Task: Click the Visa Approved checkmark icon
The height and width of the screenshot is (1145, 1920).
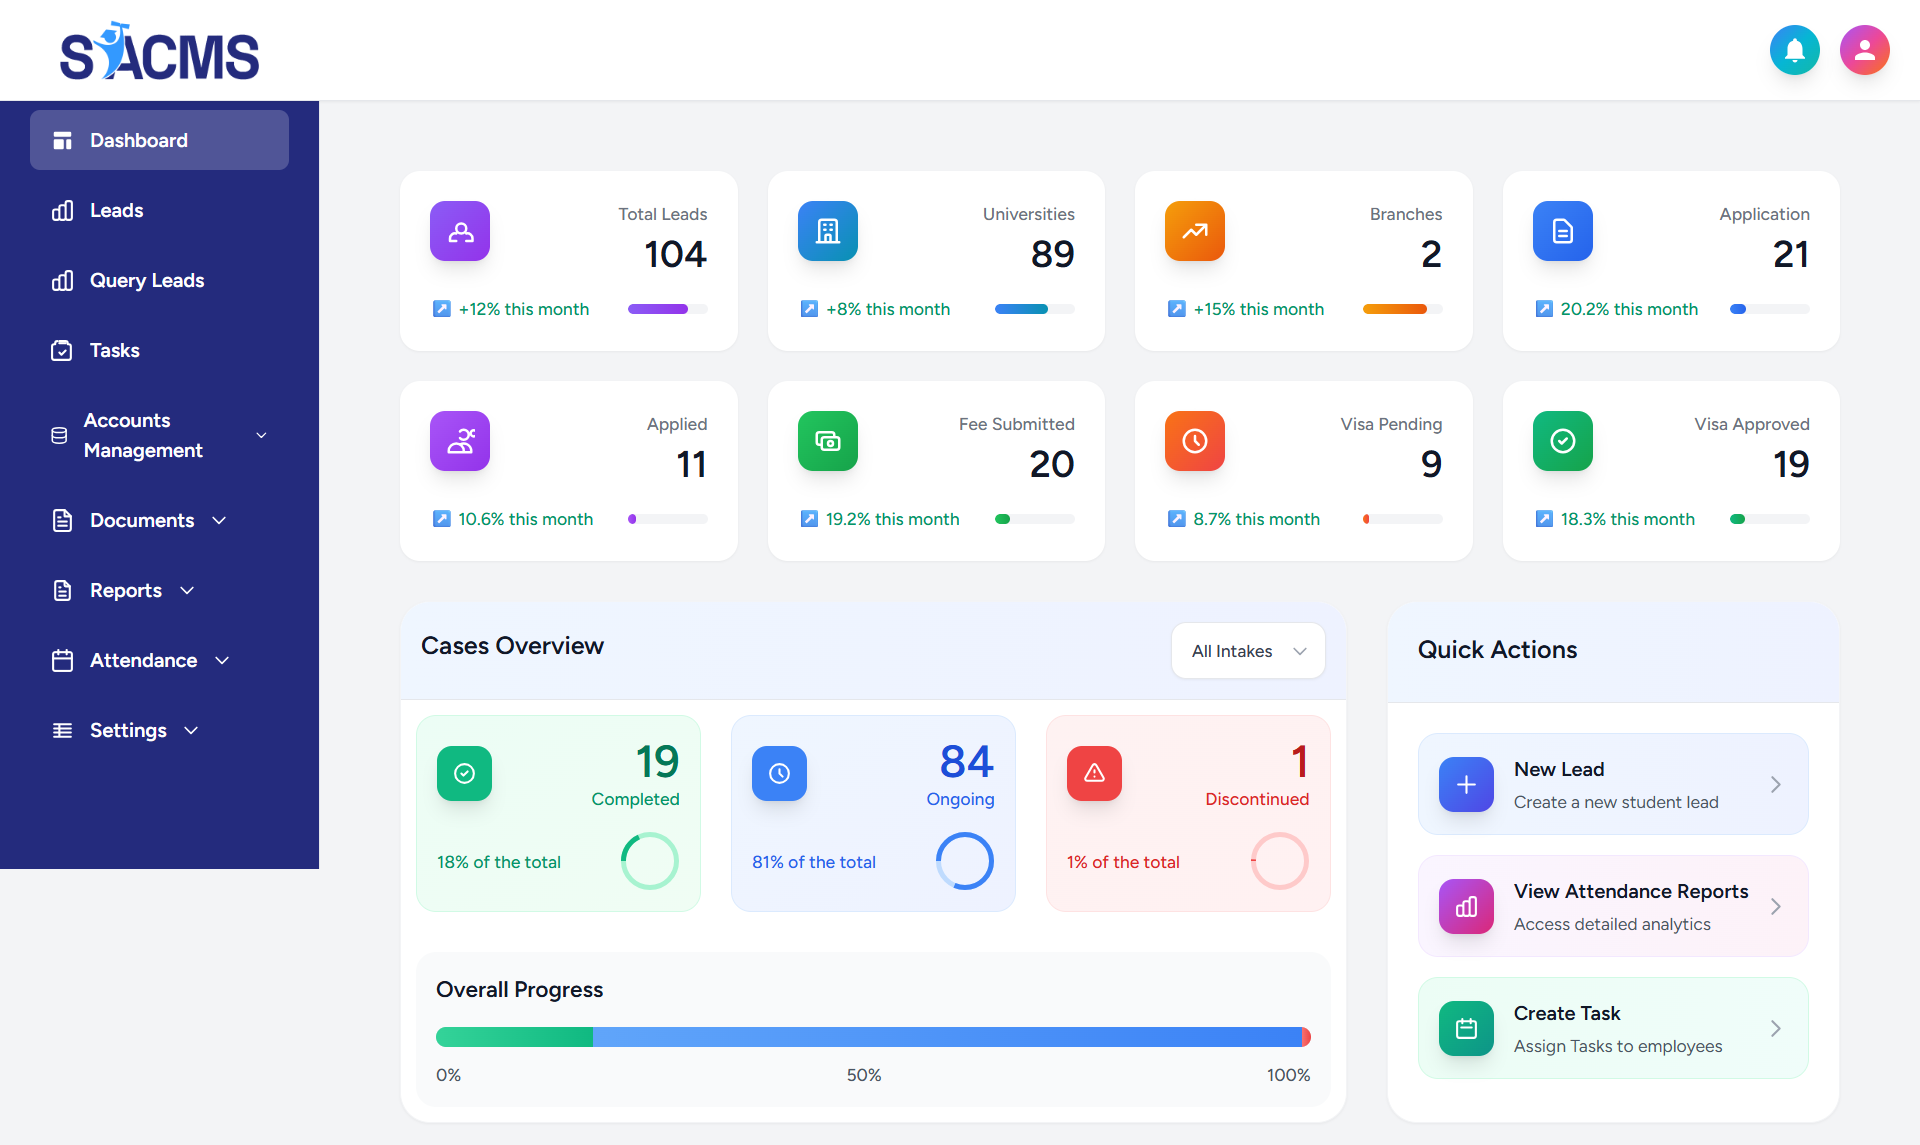Action: point(1562,441)
